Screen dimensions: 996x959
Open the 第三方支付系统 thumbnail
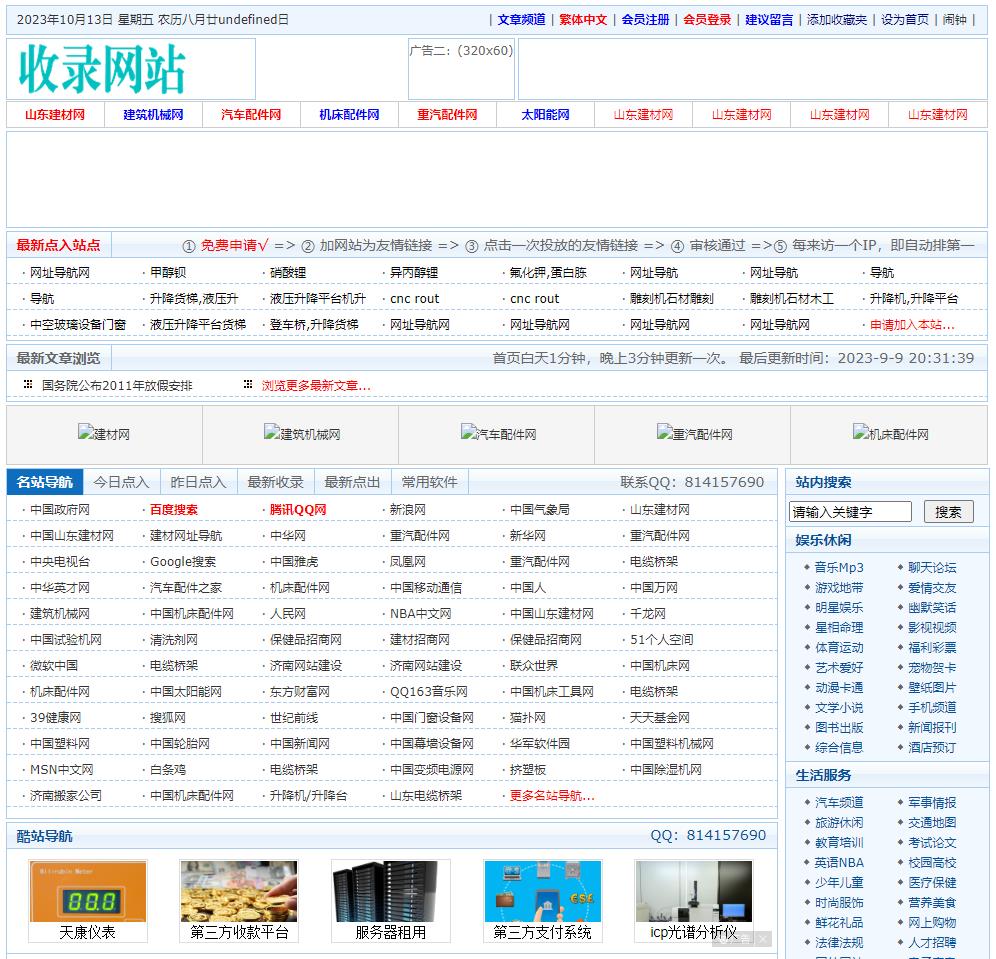(x=542, y=891)
